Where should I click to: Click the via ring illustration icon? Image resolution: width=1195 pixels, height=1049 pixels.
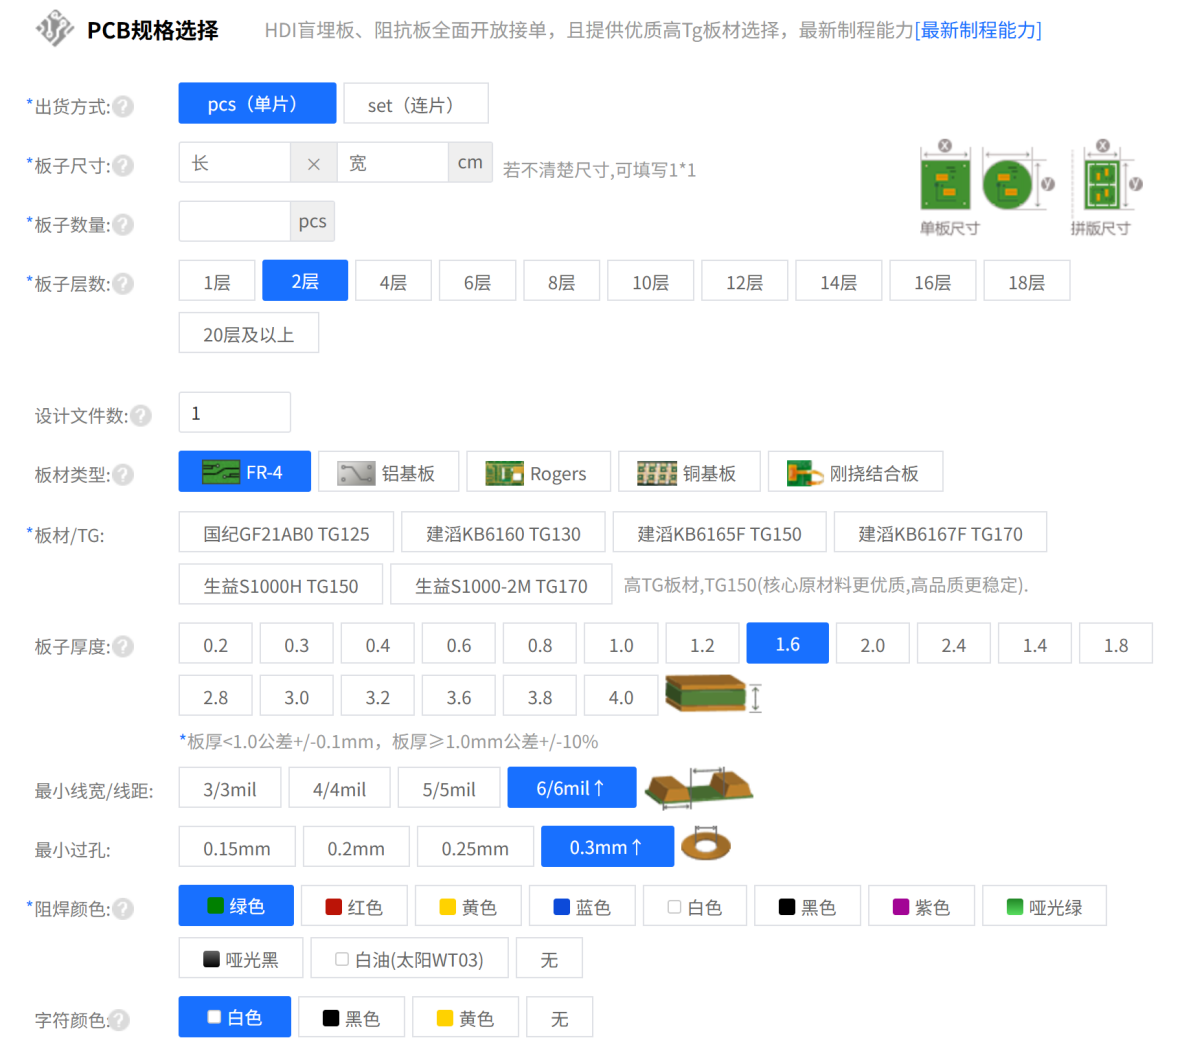(x=708, y=845)
